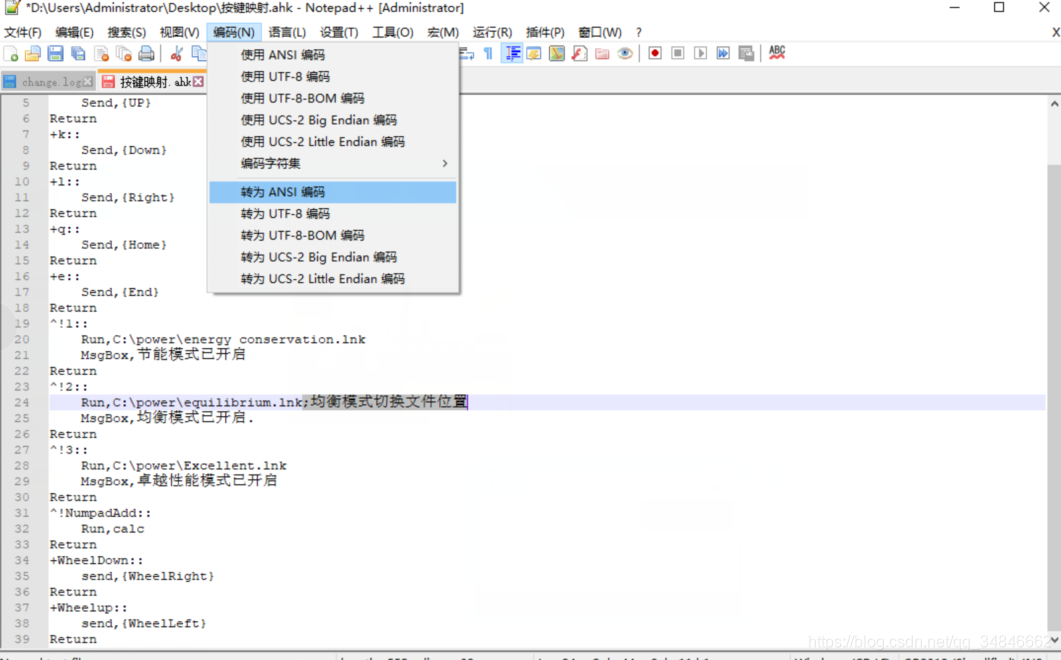Select 使用 ANSI 编码 option
1061x660 pixels.
[x=333, y=55]
